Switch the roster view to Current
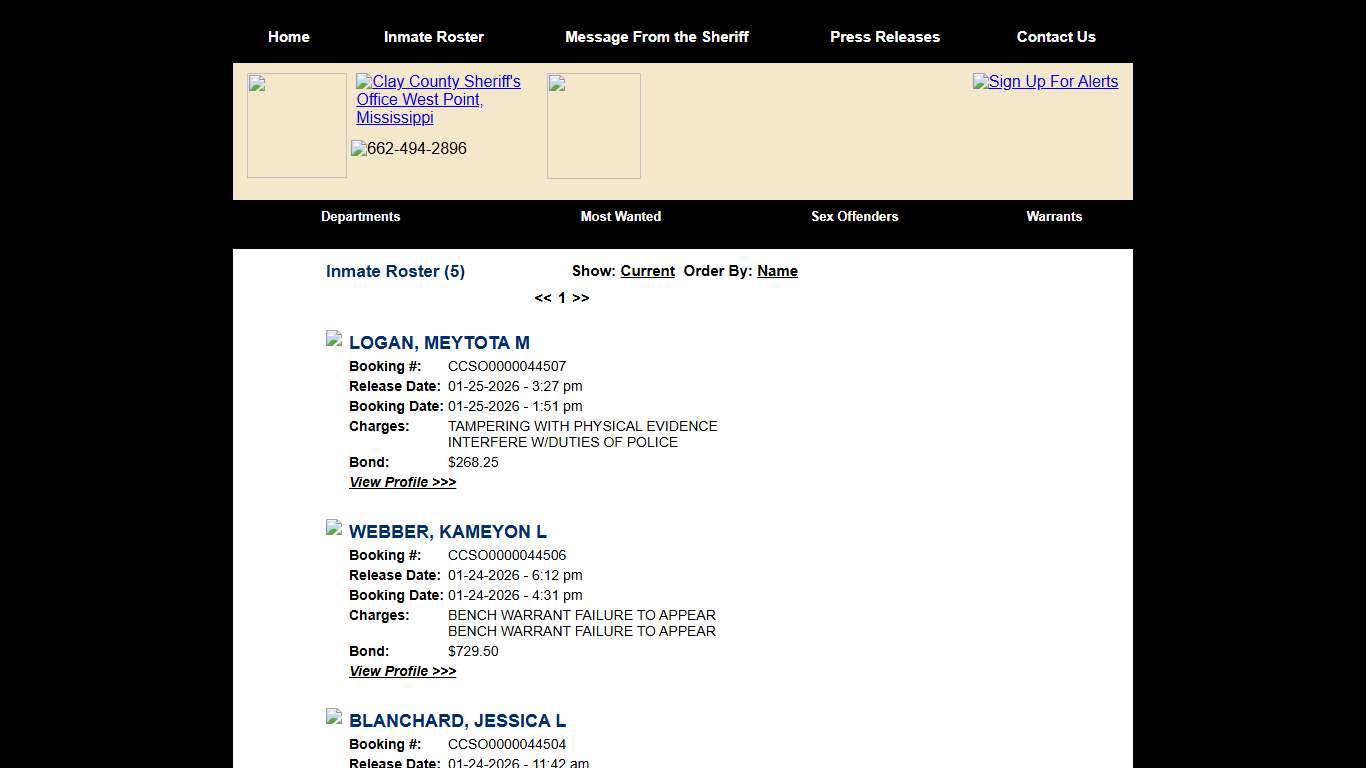The height and width of the screenshot is (768, 1366). click(647, 270)
